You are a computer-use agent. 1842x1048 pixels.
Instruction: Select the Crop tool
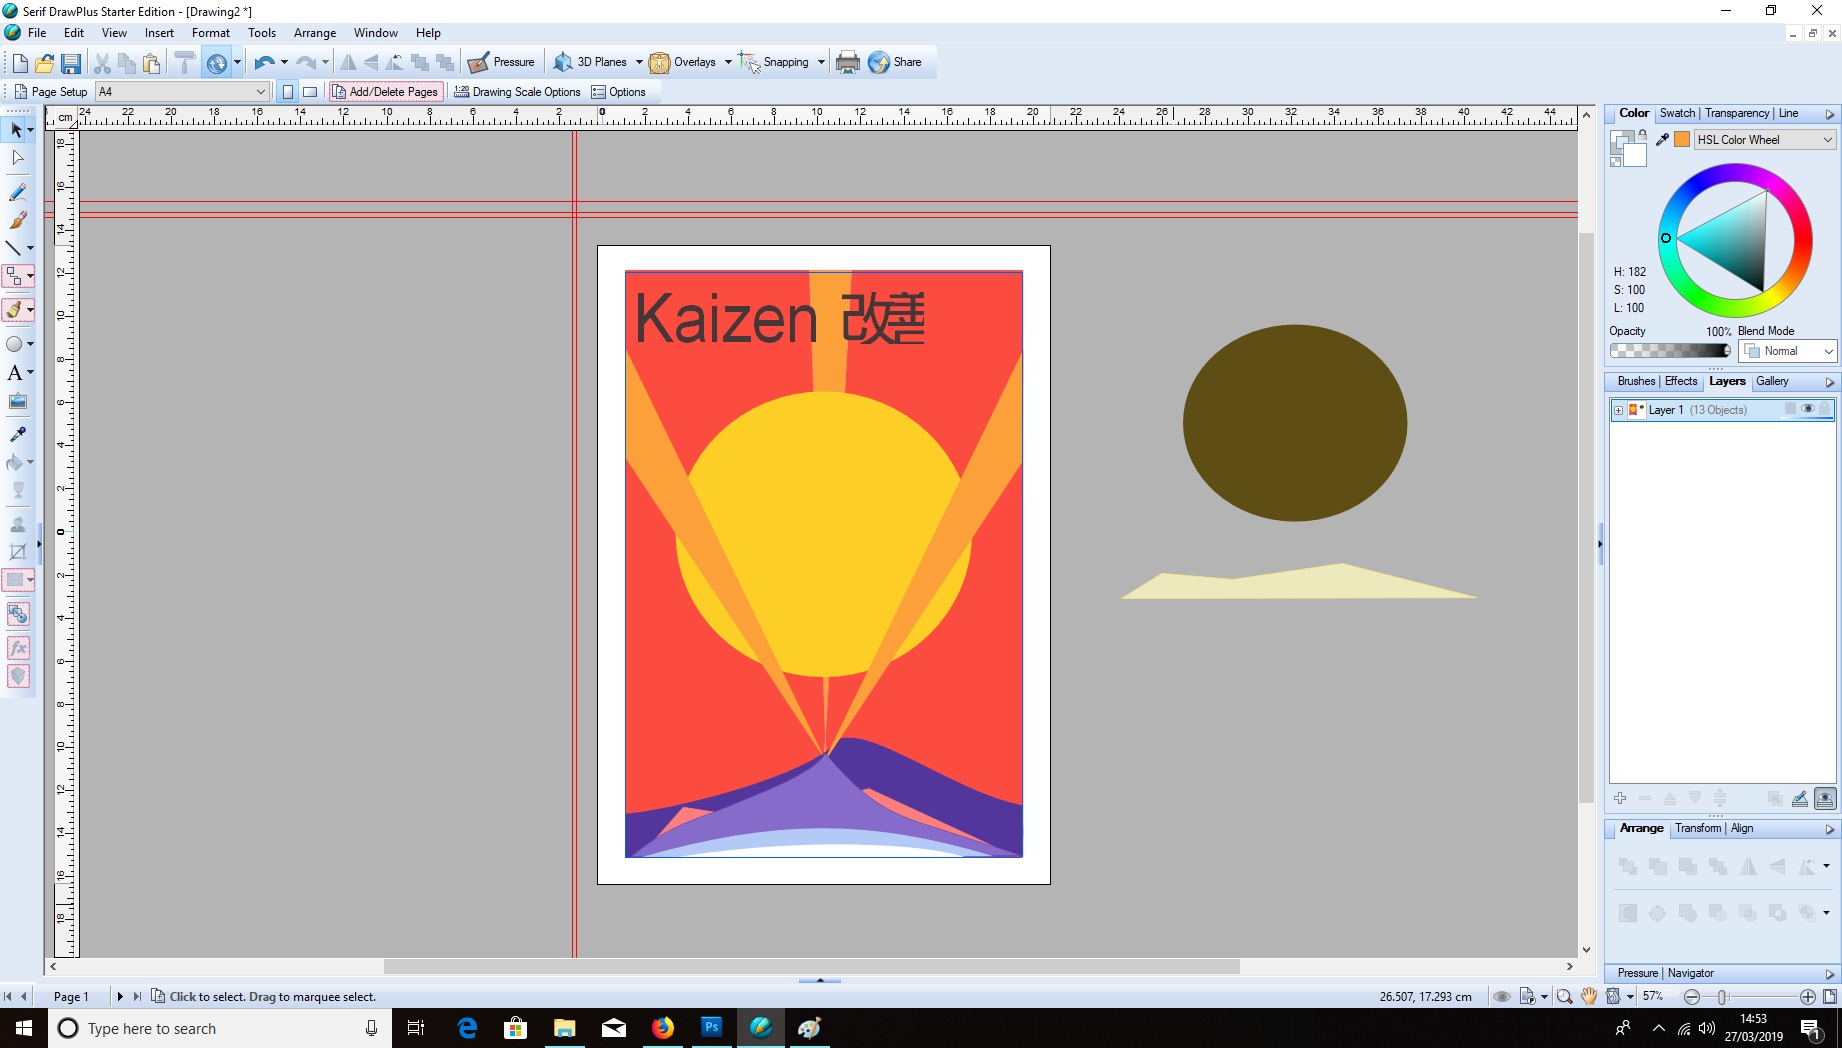pyautogui.click(x=17, y=551)
